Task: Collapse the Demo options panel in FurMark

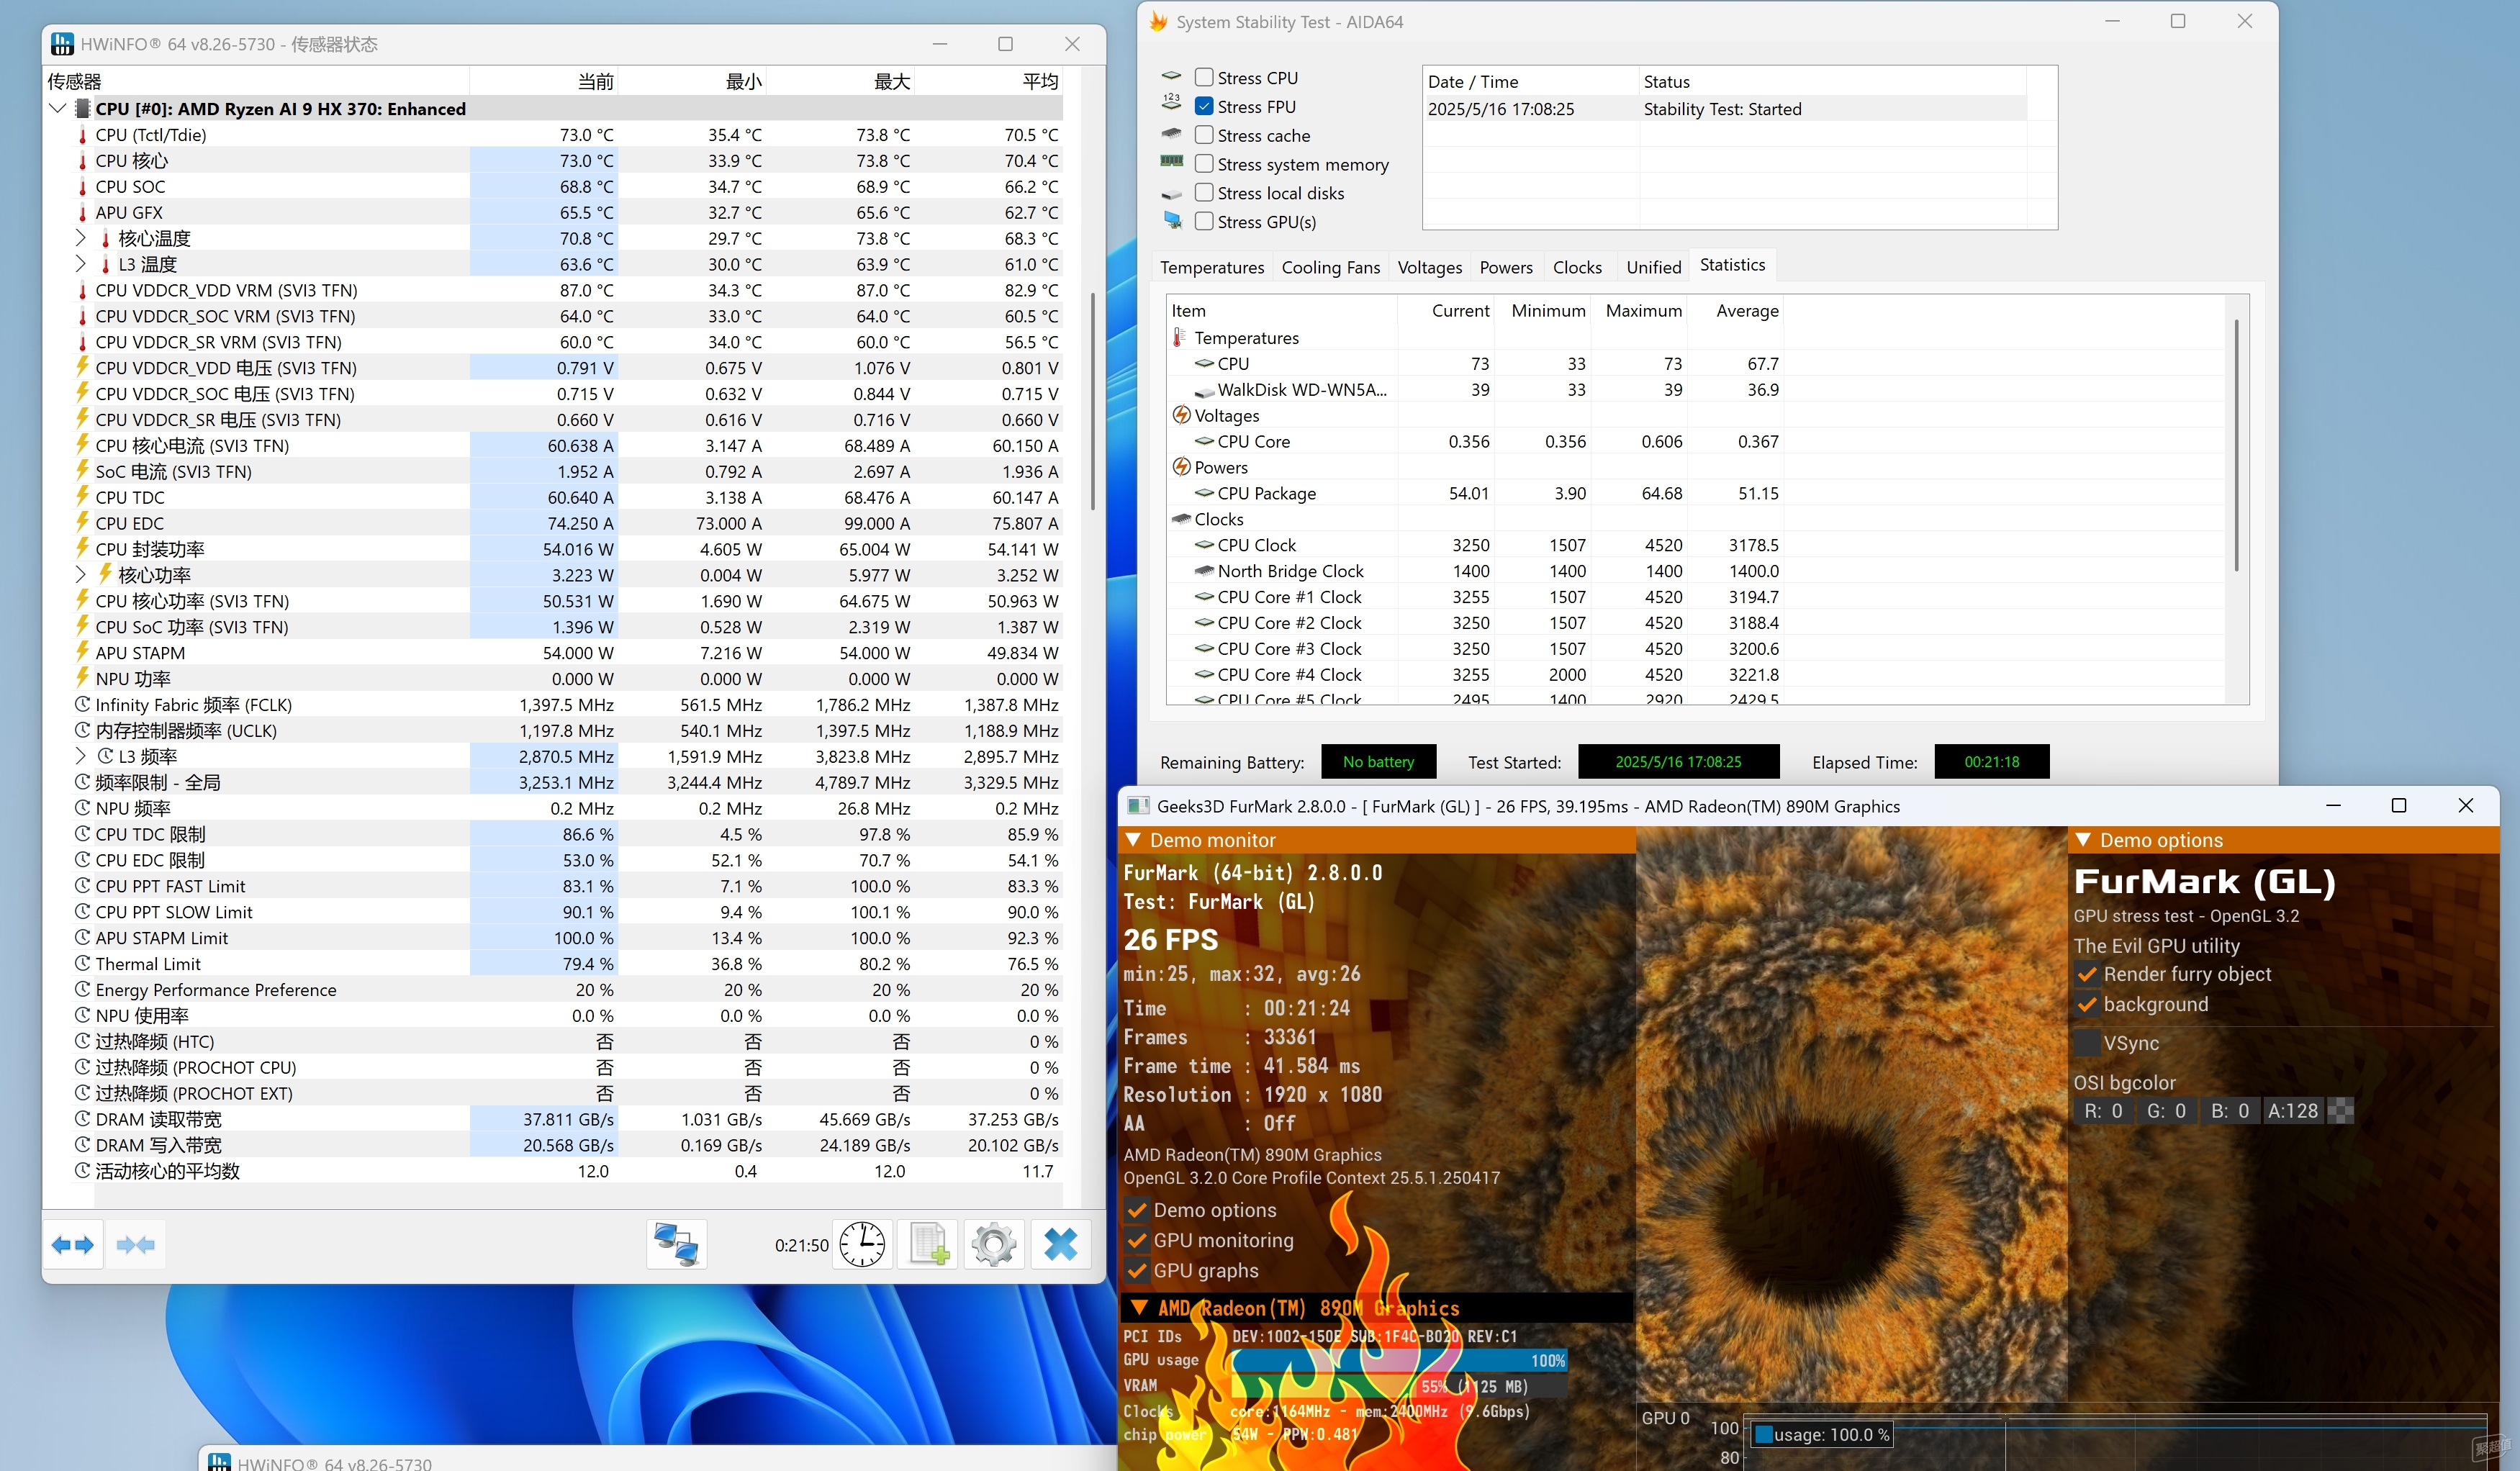Action: tap(2084, 840)
